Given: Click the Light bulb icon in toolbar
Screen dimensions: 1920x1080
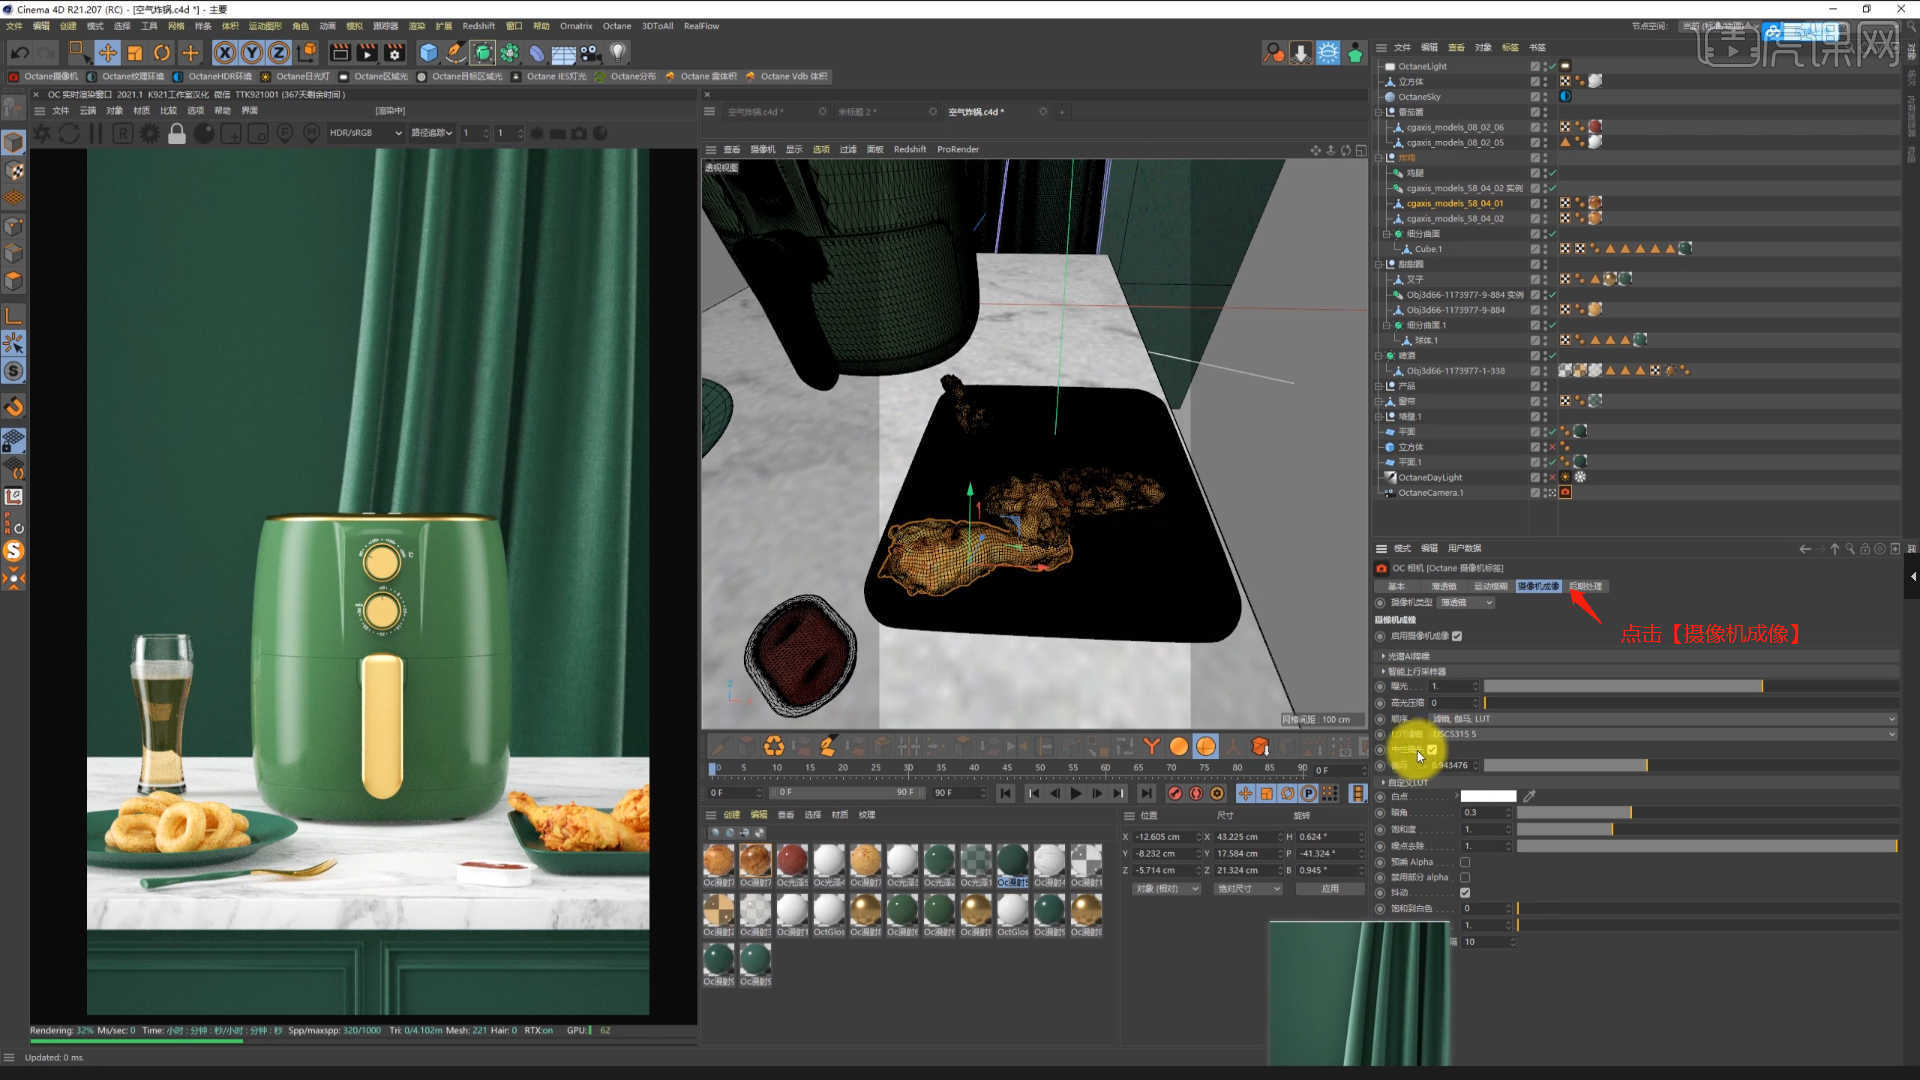Looking at the screenshot, I should [x=618, y=53].
